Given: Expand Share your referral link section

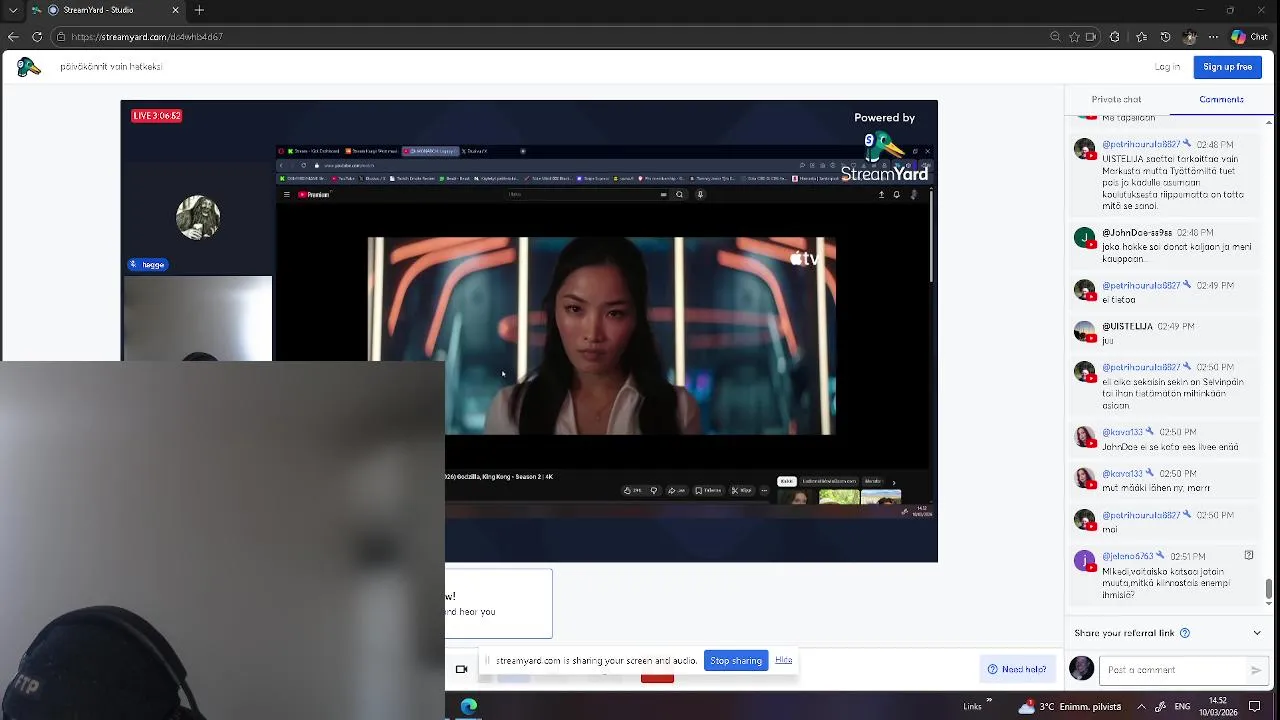Looking at the screenshot, I should 1257,633.
